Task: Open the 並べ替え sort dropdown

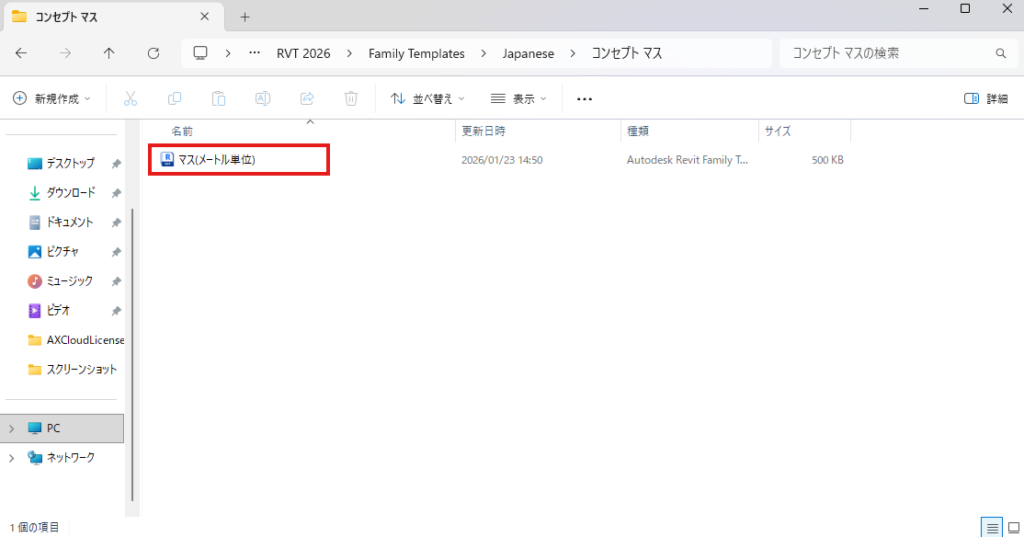Action: click(428, 99)
